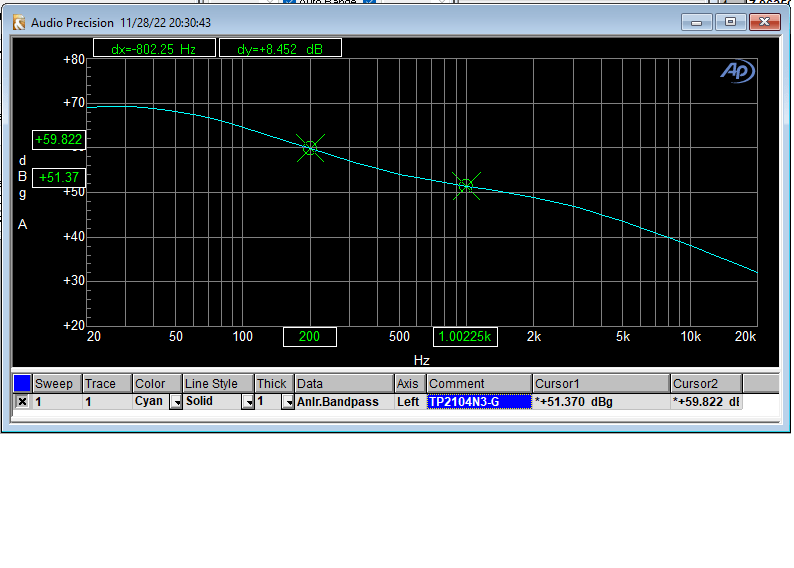Screen dimensions: 794x568
Task: Click the Anlr.Bandpass data cell
Action: (x=344, y=402)
